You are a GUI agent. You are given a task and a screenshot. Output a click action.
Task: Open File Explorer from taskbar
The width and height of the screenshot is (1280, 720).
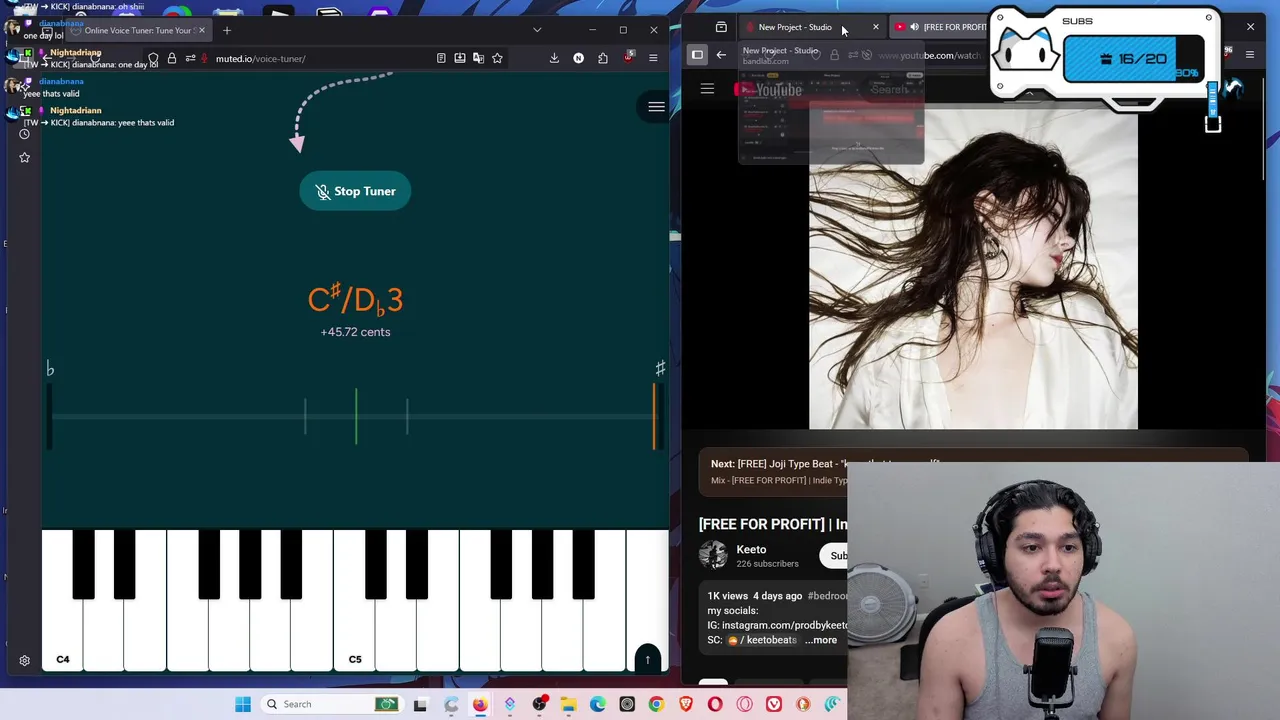click(568, 704)
